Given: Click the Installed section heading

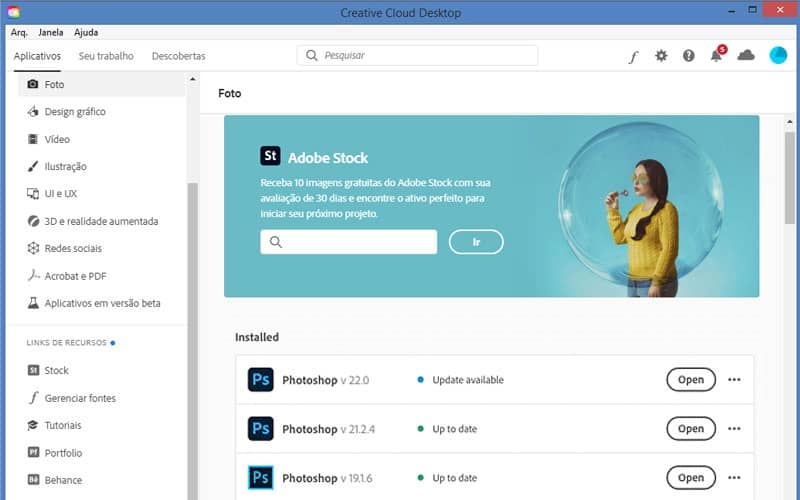Looking at the screenshot, I should coord(257,337).
